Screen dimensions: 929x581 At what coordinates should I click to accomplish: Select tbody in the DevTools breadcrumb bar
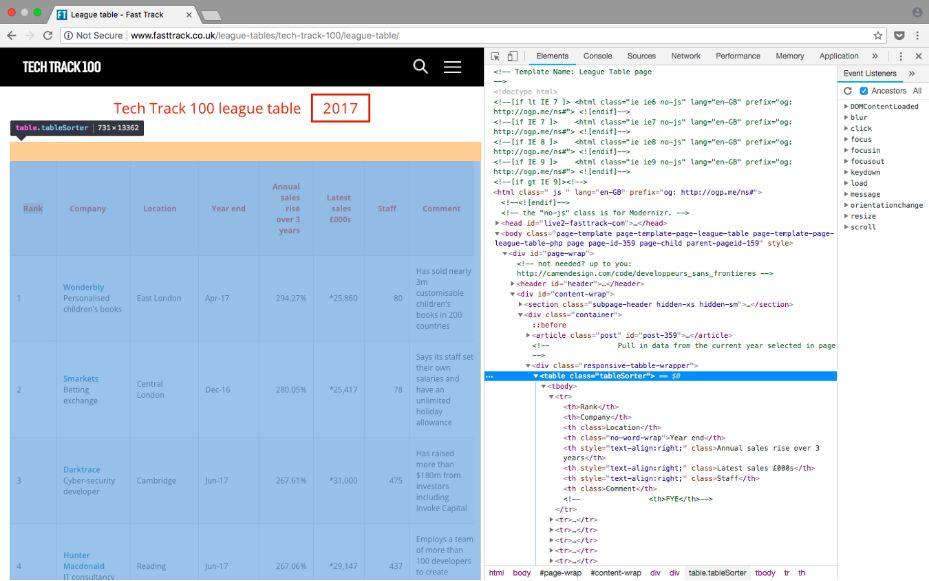(x=765, y=572)
